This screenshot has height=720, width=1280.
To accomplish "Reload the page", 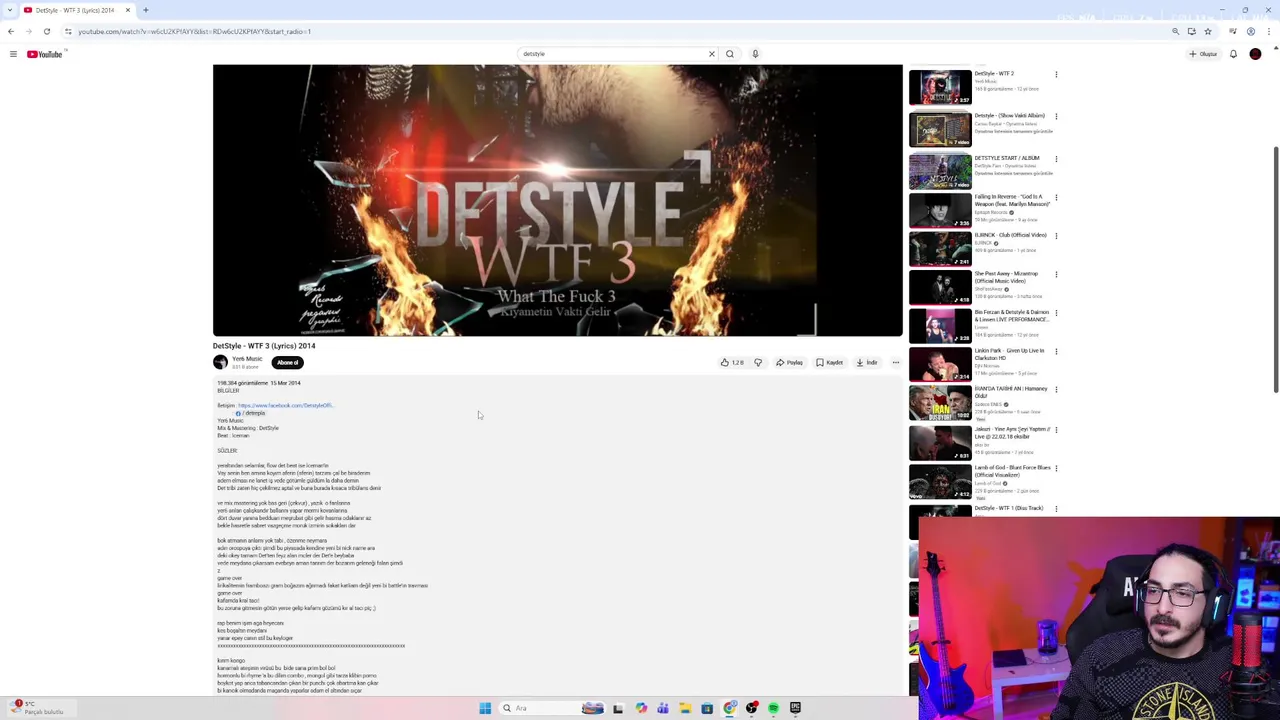I will point(46,31).
